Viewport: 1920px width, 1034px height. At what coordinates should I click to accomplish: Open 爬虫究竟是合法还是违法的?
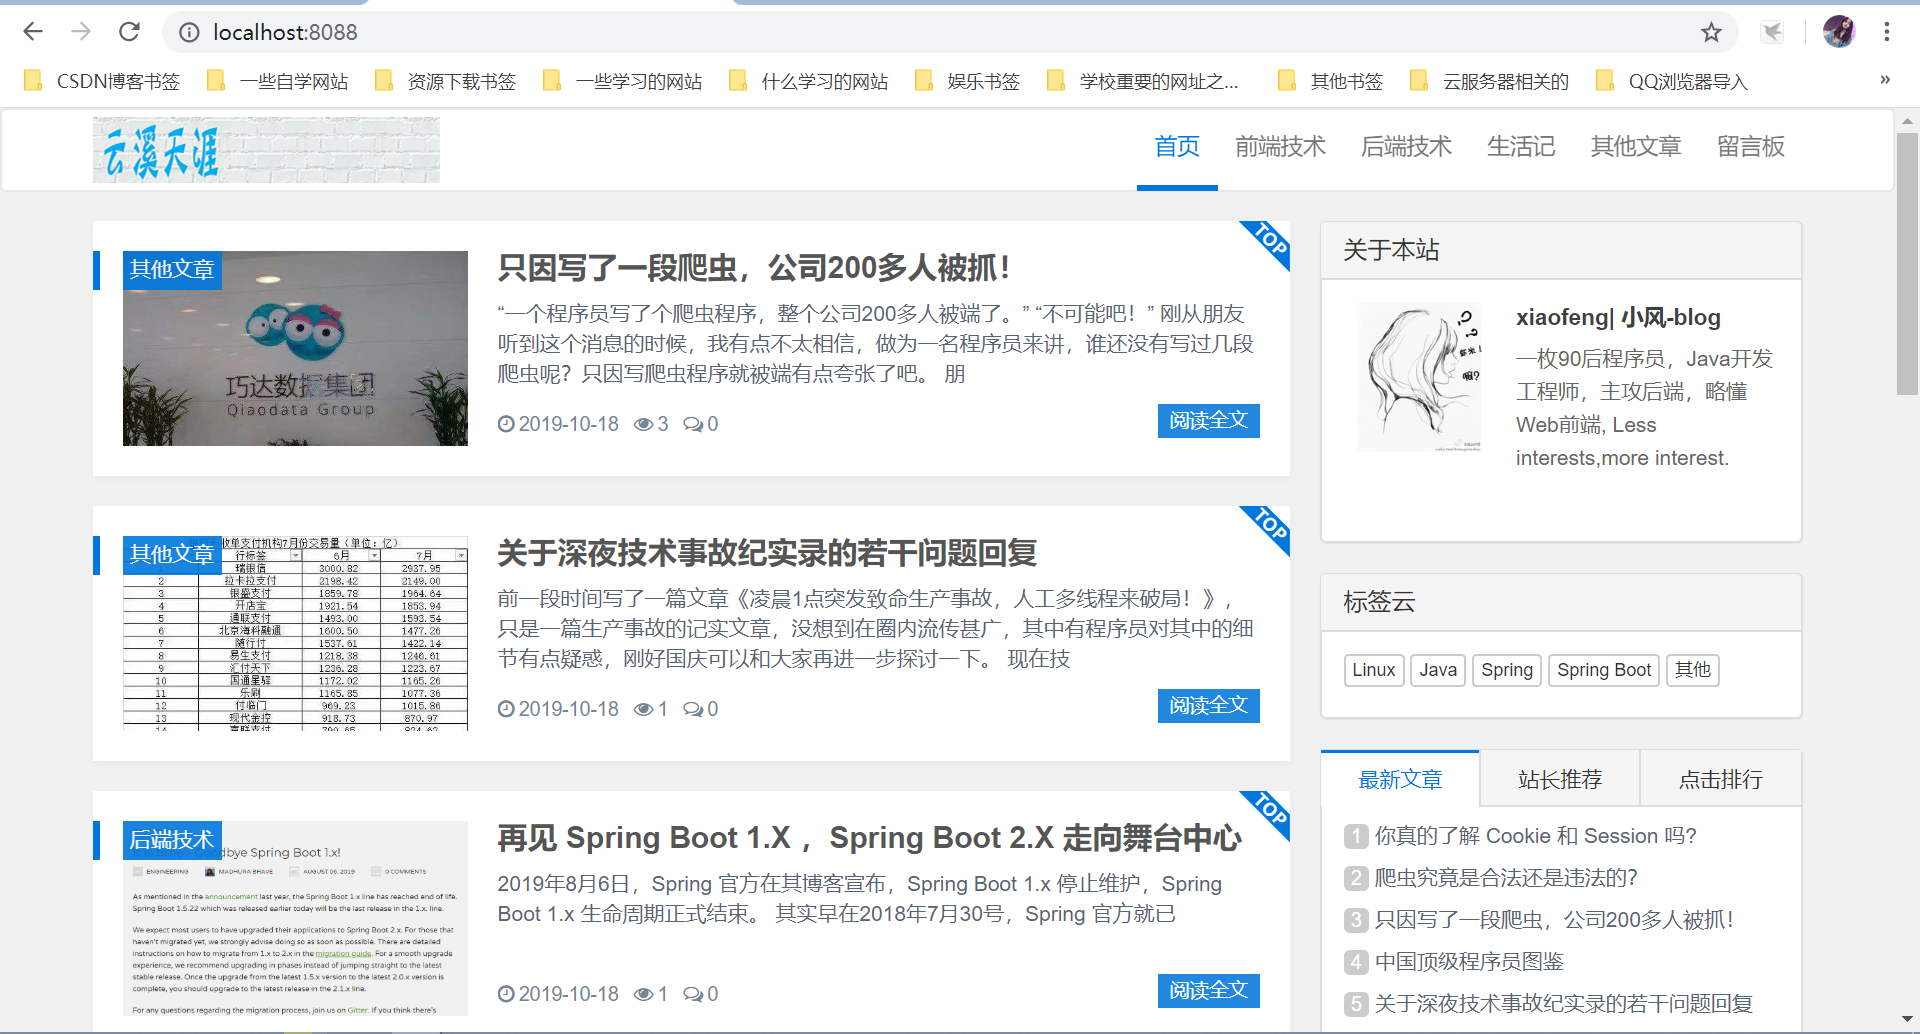point(1506,878)
